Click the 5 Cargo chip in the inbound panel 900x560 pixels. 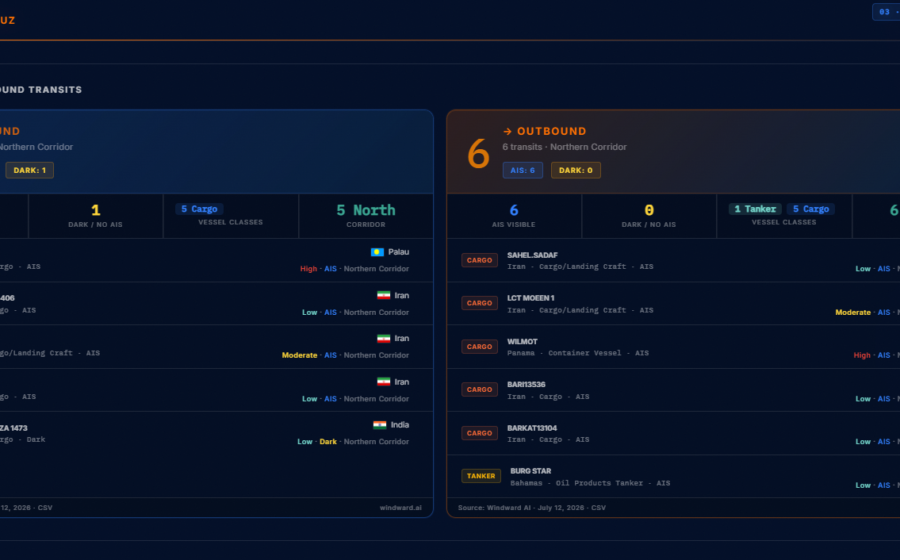click(x=199, y=209)
